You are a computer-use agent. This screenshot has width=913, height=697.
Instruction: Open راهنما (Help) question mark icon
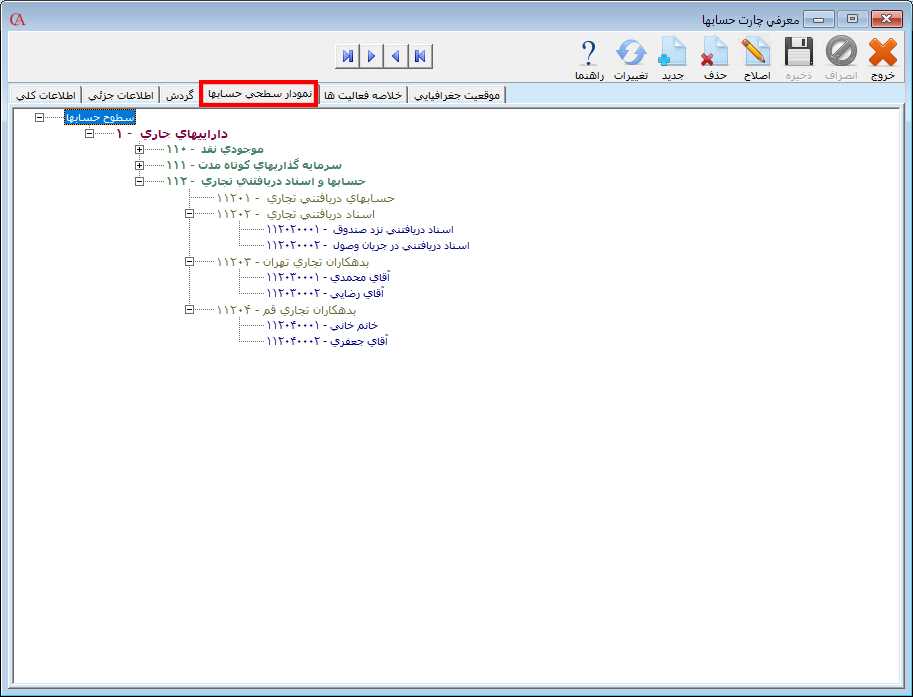pos(589,52)
